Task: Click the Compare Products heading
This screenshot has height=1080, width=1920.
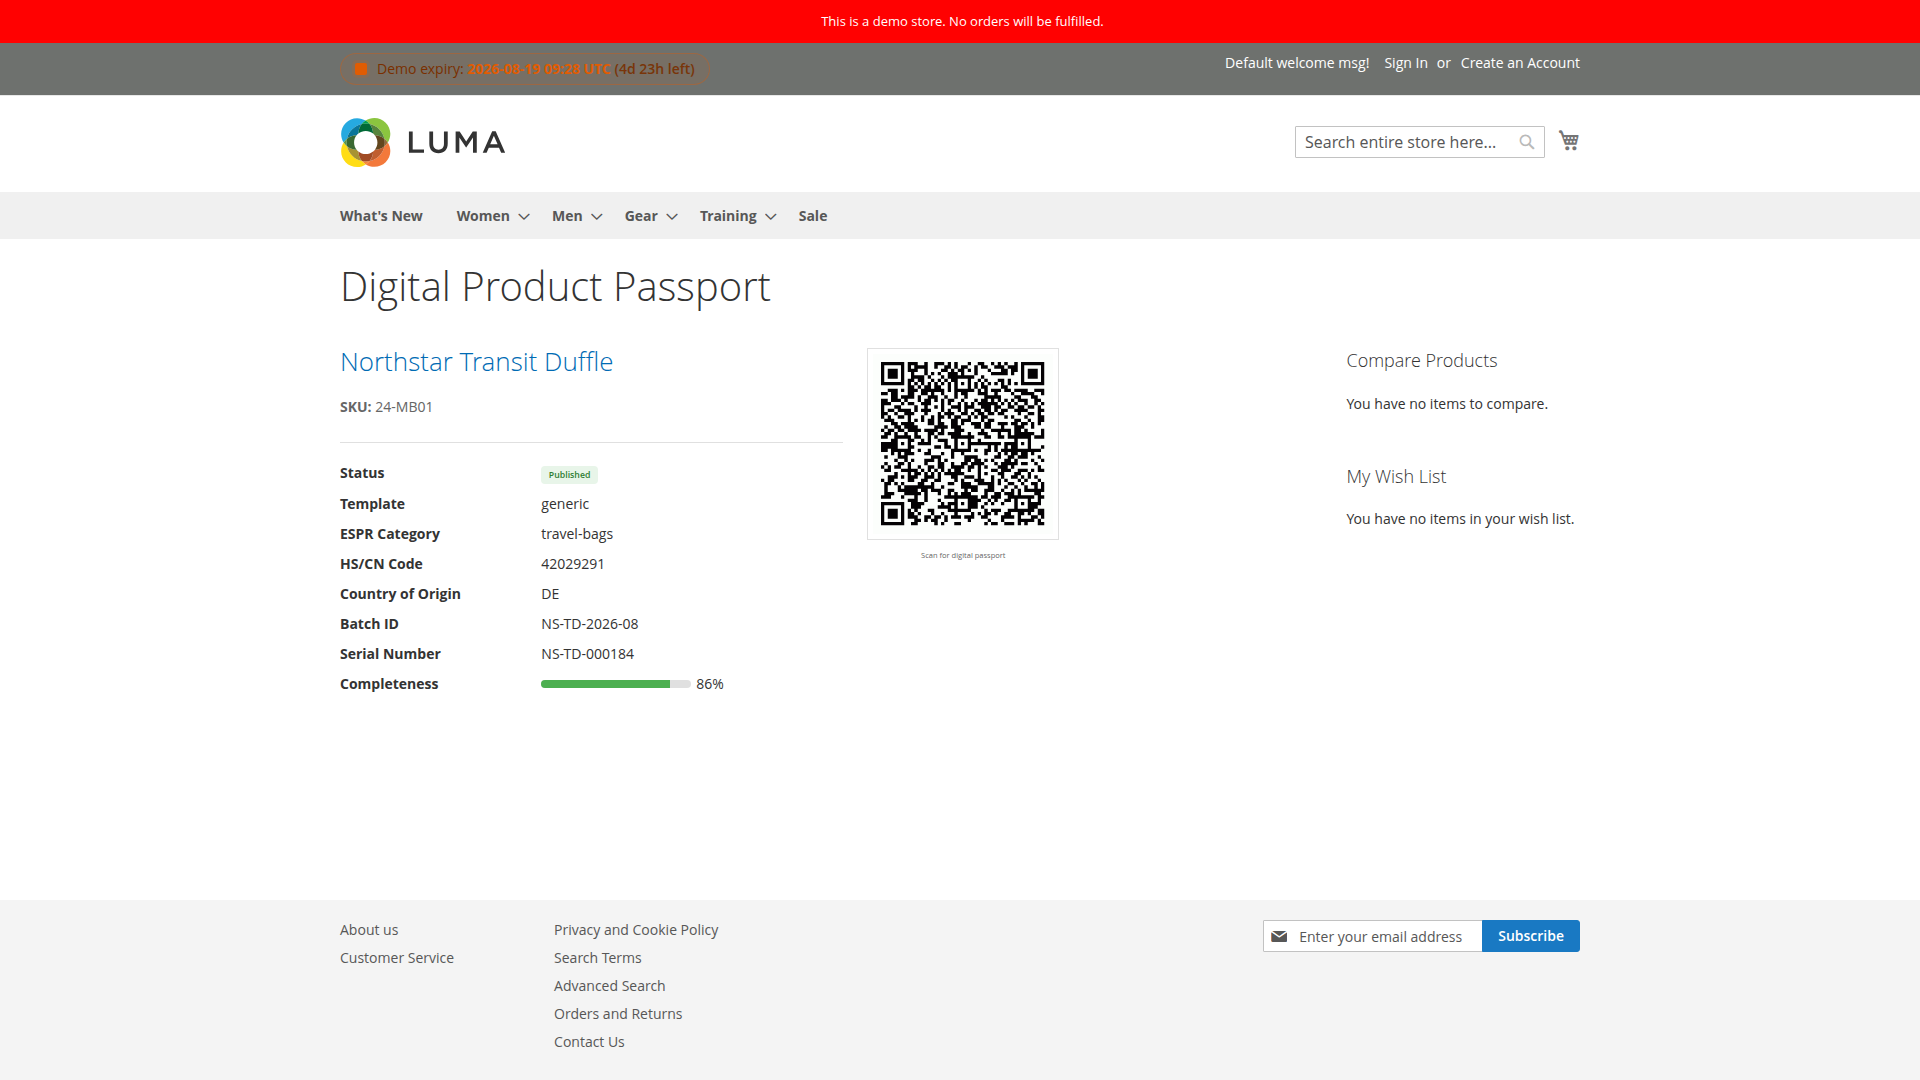Action: [1421, 361]
